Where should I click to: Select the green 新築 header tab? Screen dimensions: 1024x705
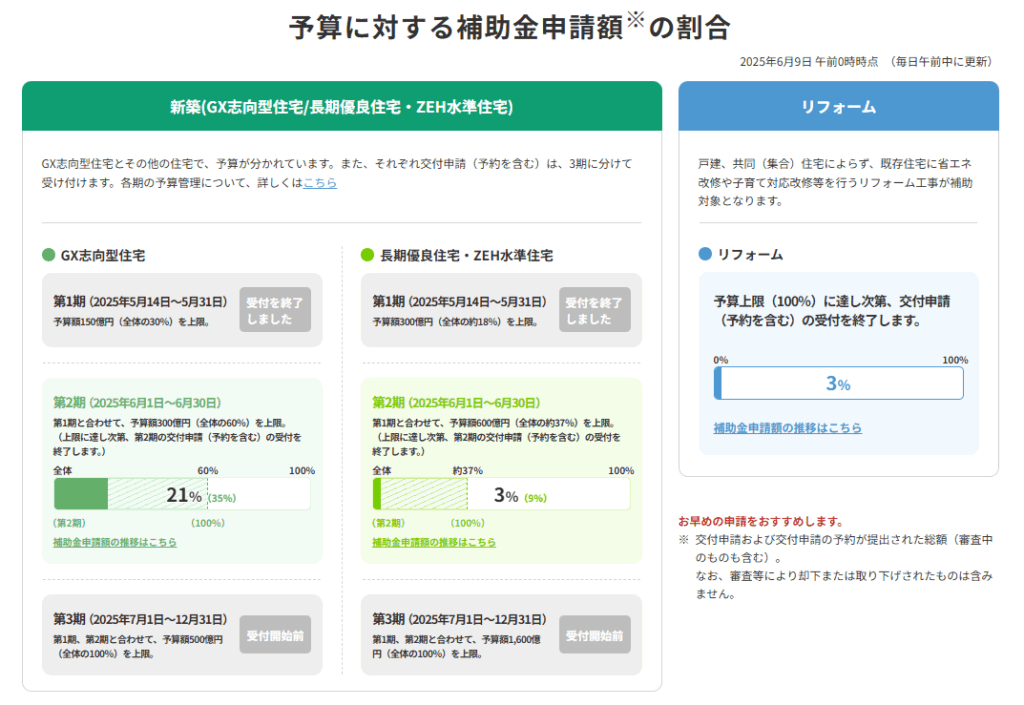[x=342, y=107]
